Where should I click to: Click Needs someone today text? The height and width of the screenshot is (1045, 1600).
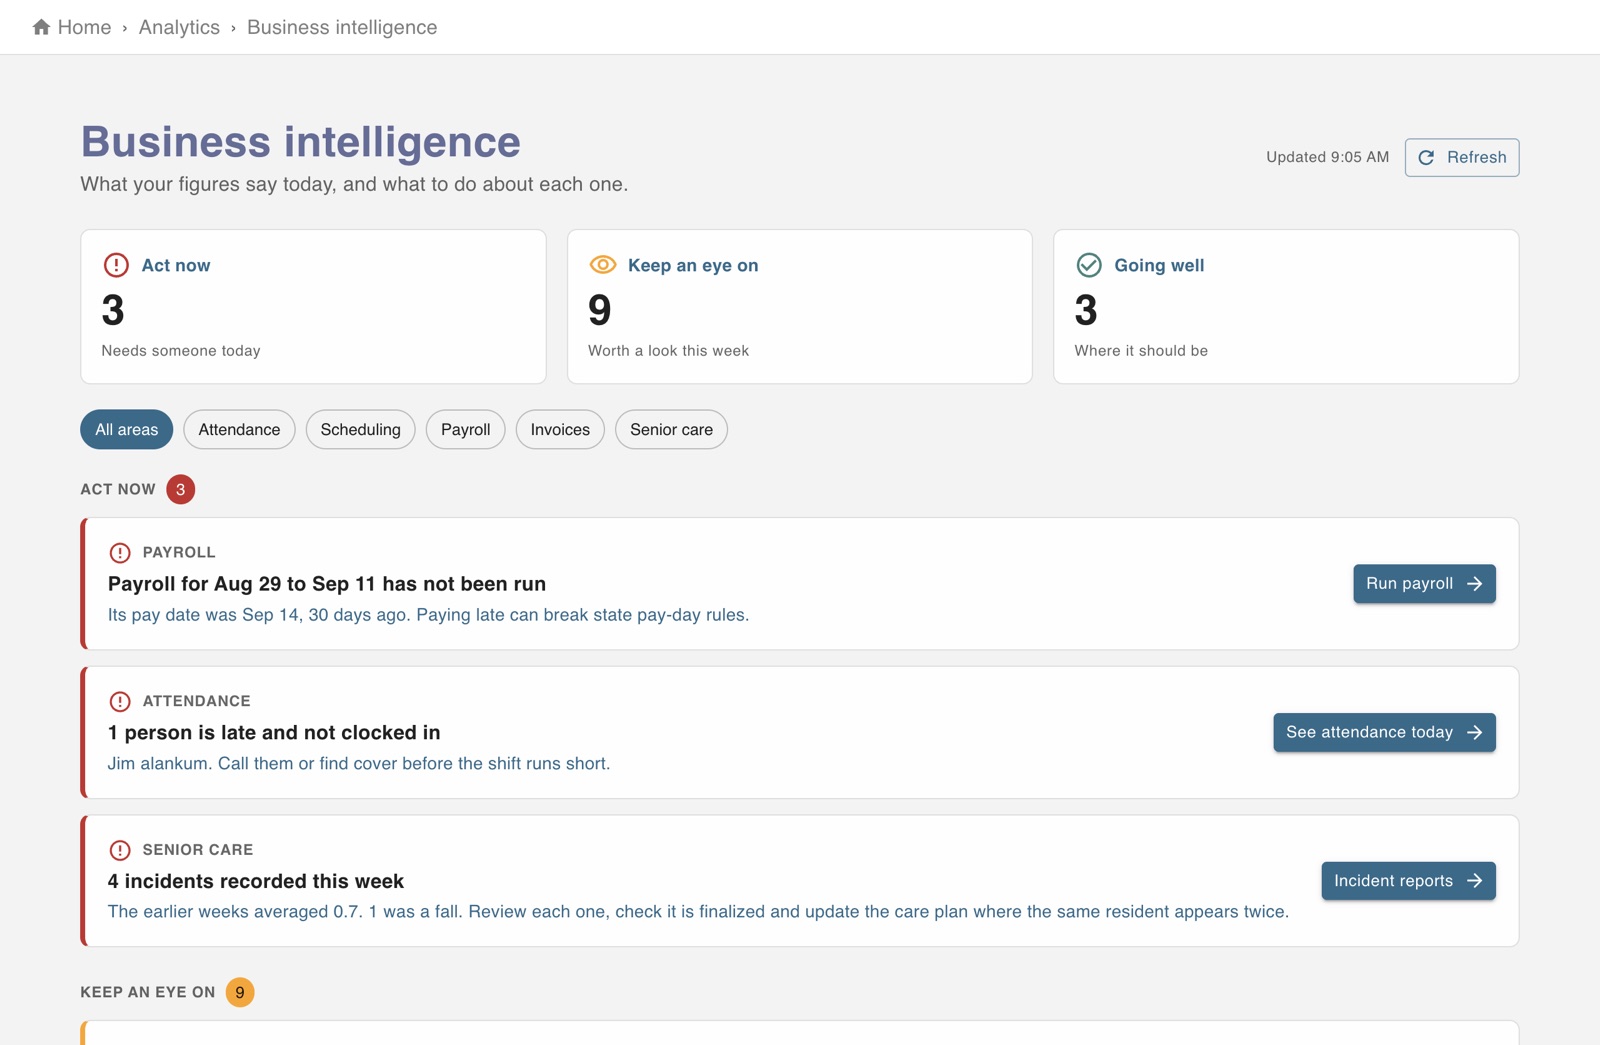[181, 351]
